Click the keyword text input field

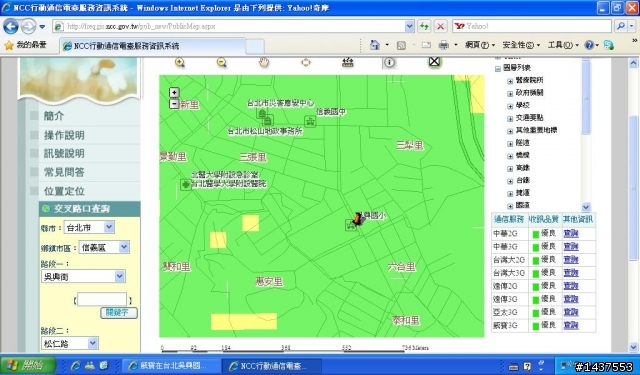click(102, 300)
